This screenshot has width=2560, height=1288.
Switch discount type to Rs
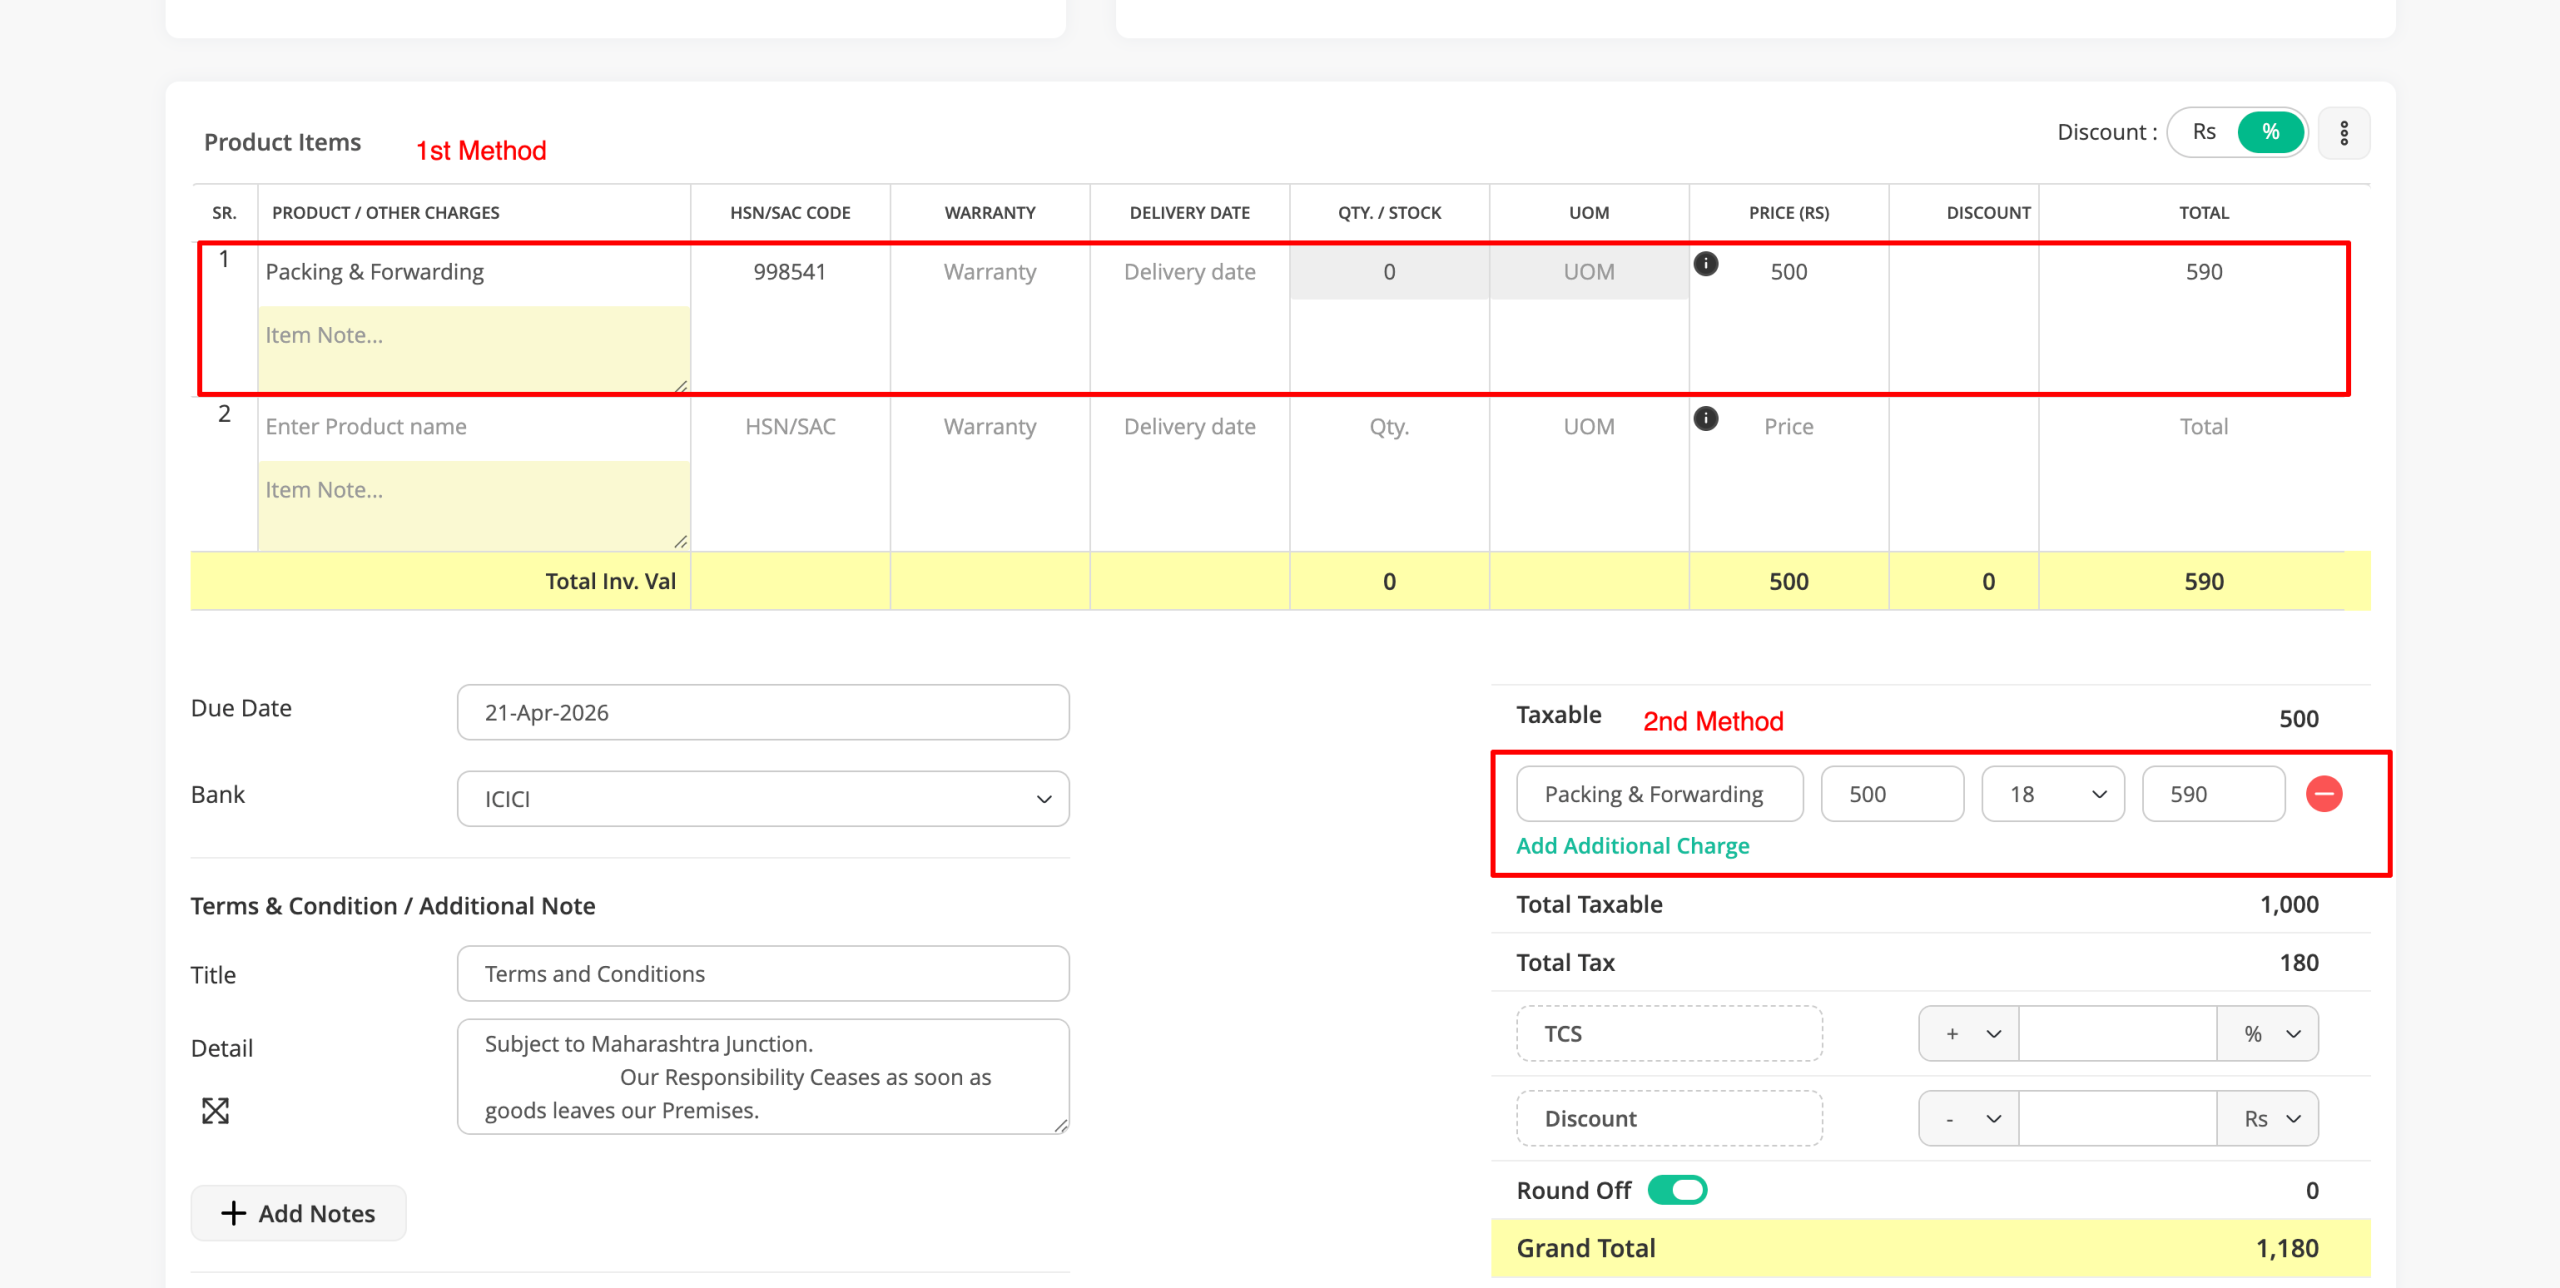click(2203, 132)
